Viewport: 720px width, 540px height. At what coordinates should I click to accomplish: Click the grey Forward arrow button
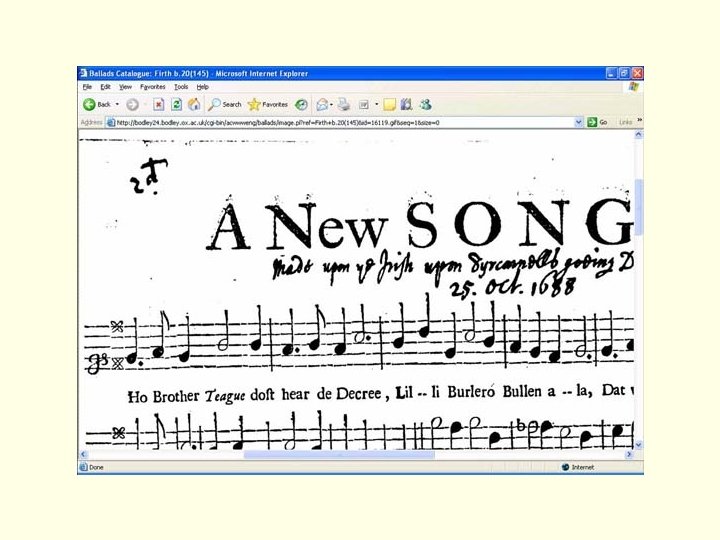[132, 105]
